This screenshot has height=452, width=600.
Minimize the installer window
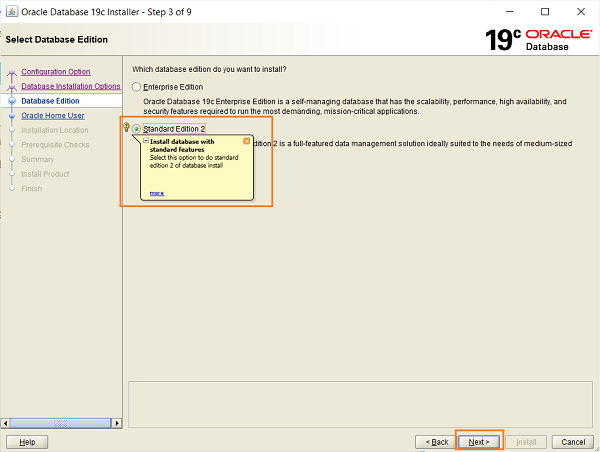click(510, 12)
